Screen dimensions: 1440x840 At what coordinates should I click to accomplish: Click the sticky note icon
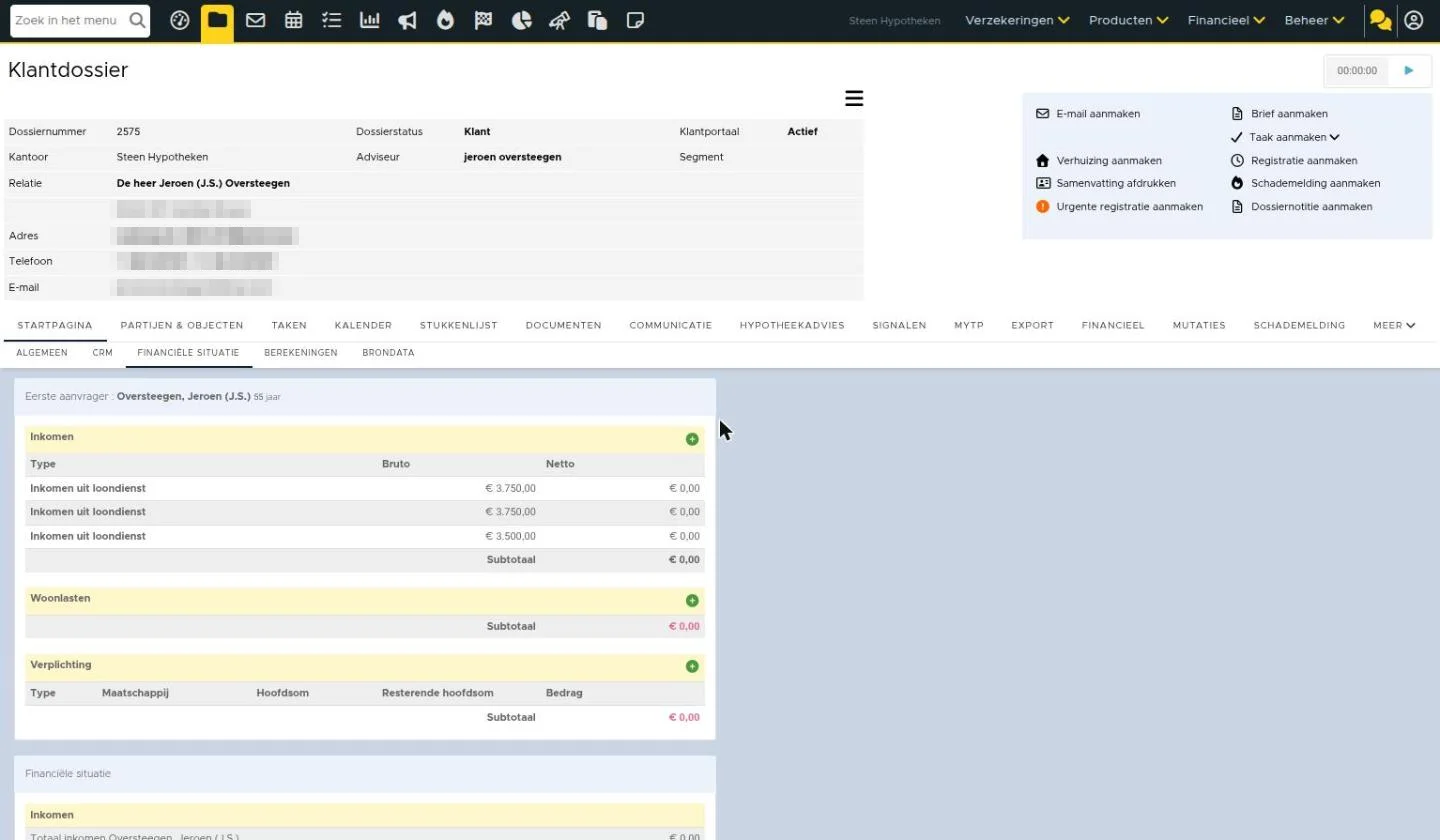(x=635, y=20)
